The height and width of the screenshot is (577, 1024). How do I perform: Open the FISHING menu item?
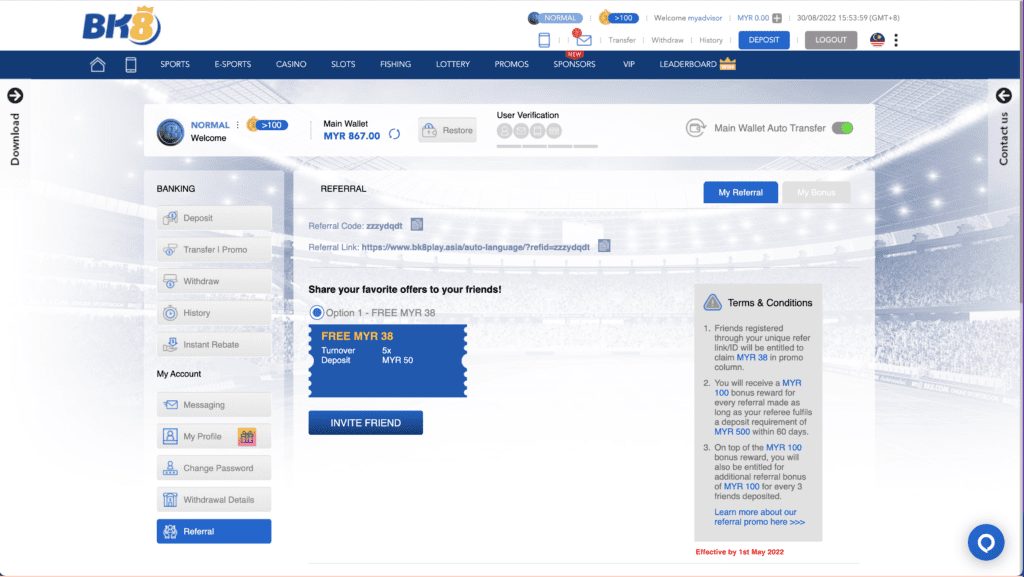tap(396, 65)
